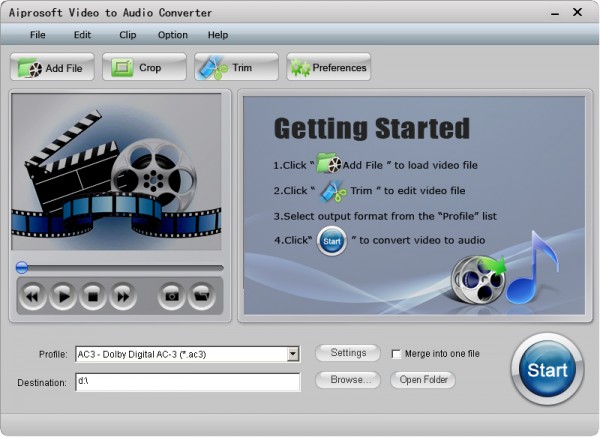Click the window title Aiprosoft Video to Audio Converter
600x437 pixels.
110,13
